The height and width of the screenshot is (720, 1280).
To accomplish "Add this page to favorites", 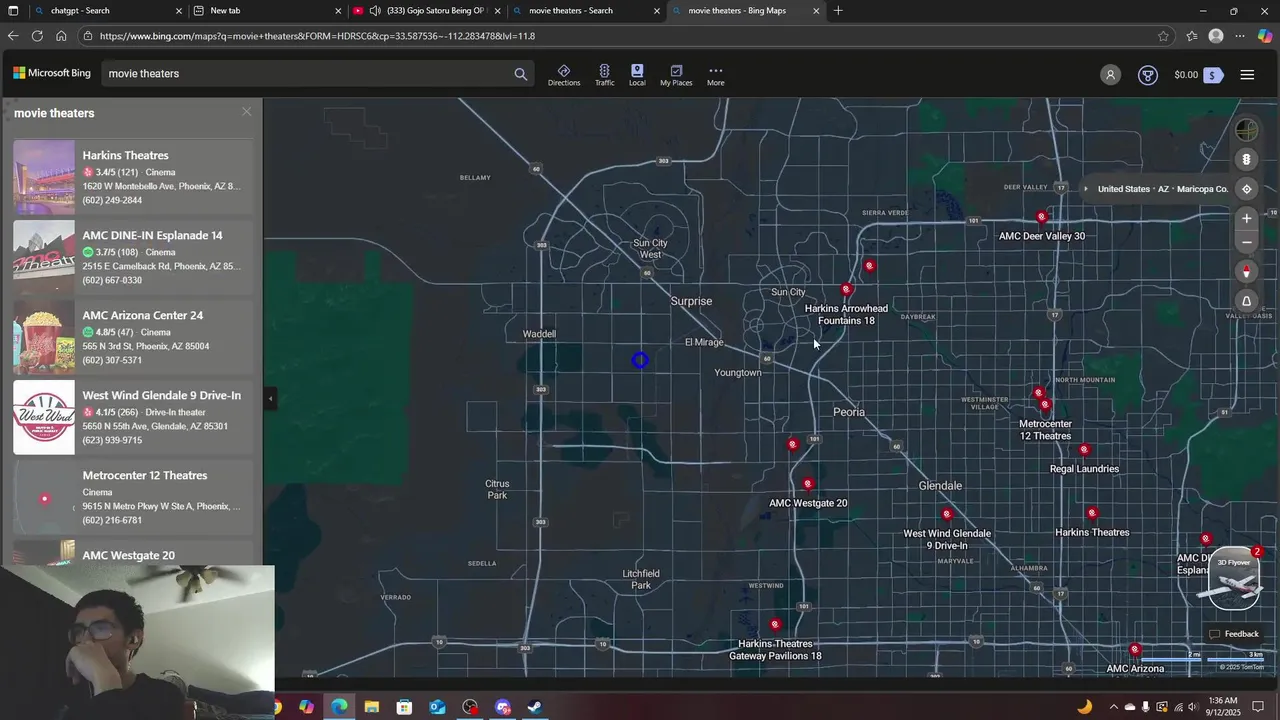I will pos(1163,36).
